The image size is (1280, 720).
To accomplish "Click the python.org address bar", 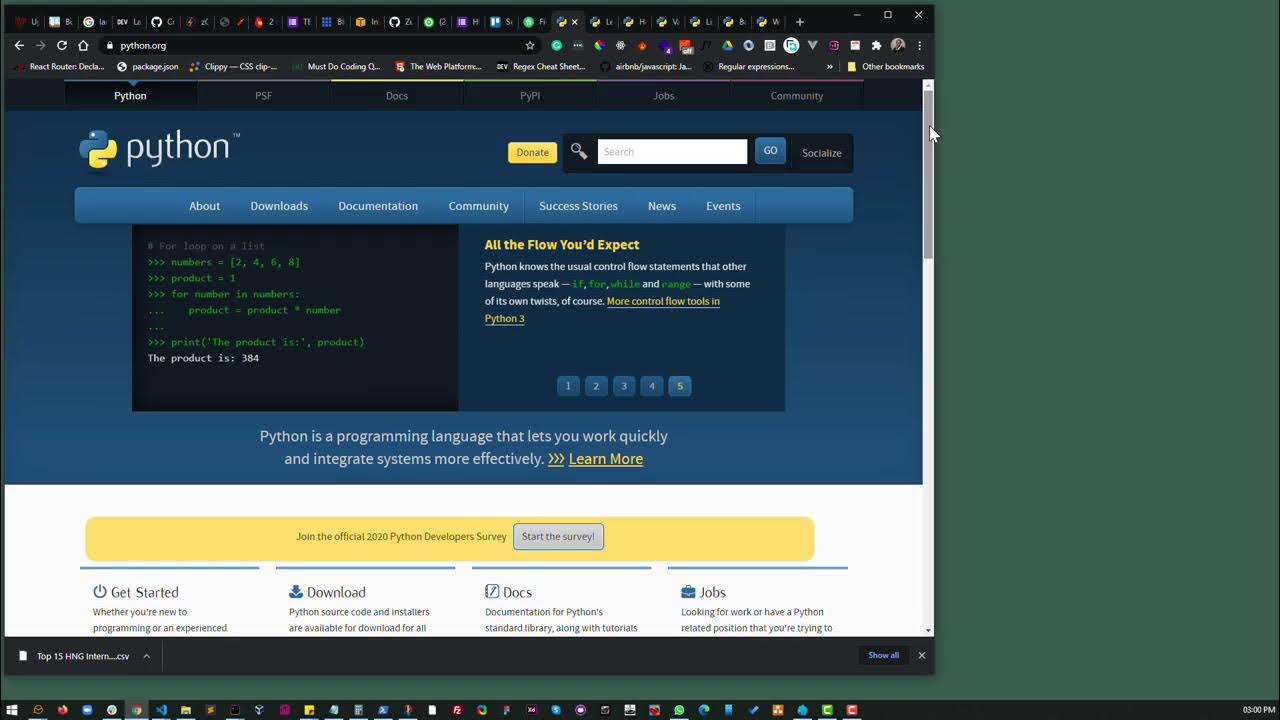I will (x=320, y=45).
